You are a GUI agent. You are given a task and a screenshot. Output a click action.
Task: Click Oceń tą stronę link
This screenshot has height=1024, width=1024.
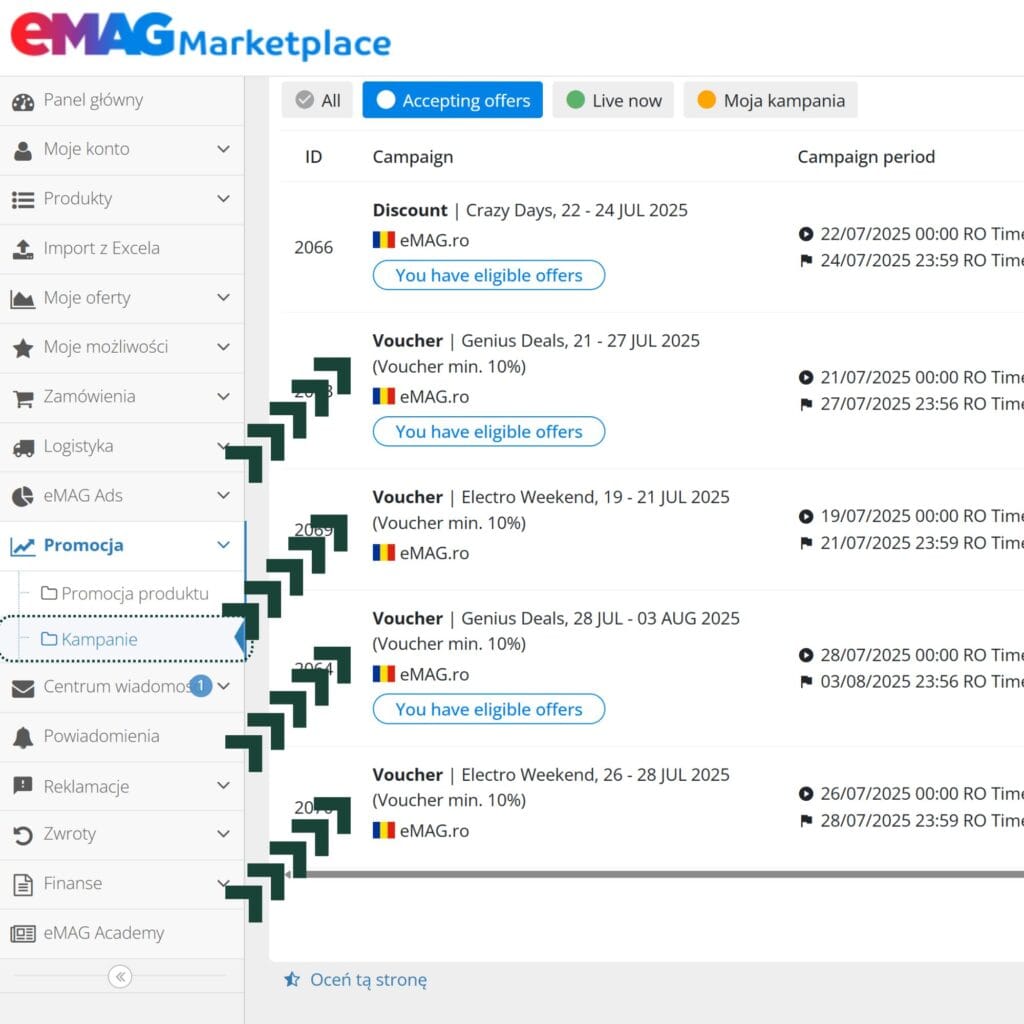click(x=368, y=980)
